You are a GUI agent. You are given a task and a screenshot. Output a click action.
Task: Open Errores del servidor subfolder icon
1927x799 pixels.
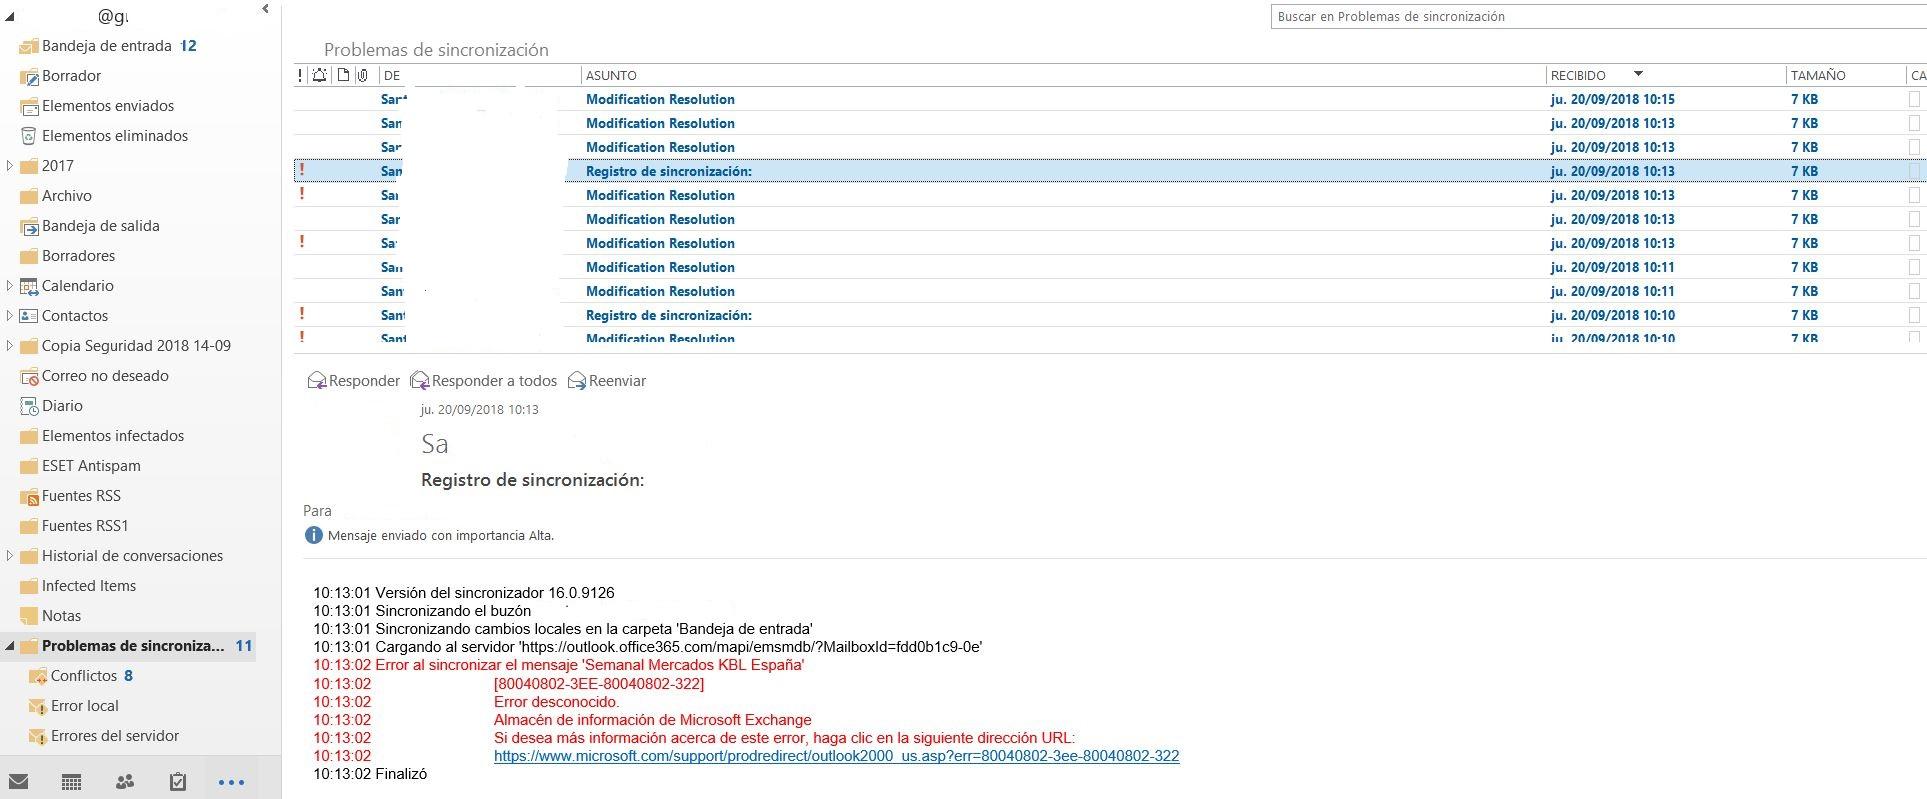(x=38, y=736)
